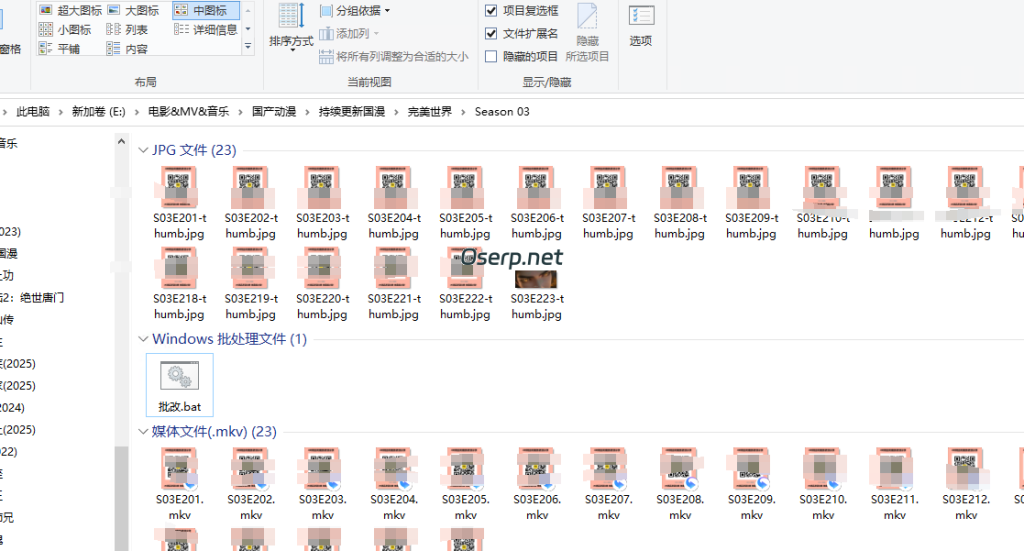Screen dimensions: 1024x551
Task: Select S03E212.mkv video file
Action: [966, 484]
